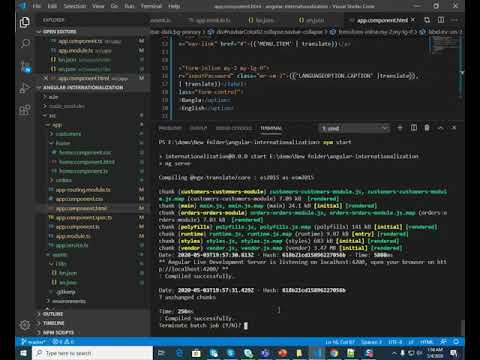The image size is (480, 360).
Task: Open the Source Control view icon
Action: click(x=25, y=66)
